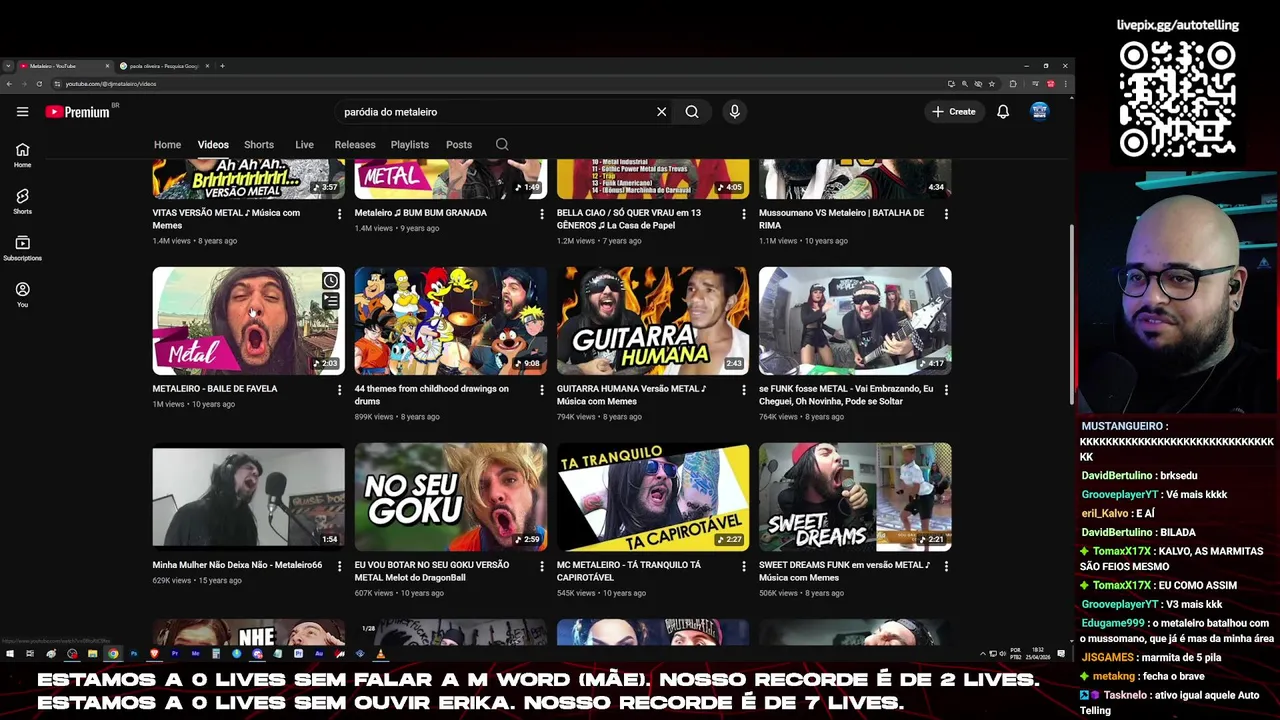Clear the search box with the X

(661, 112)
